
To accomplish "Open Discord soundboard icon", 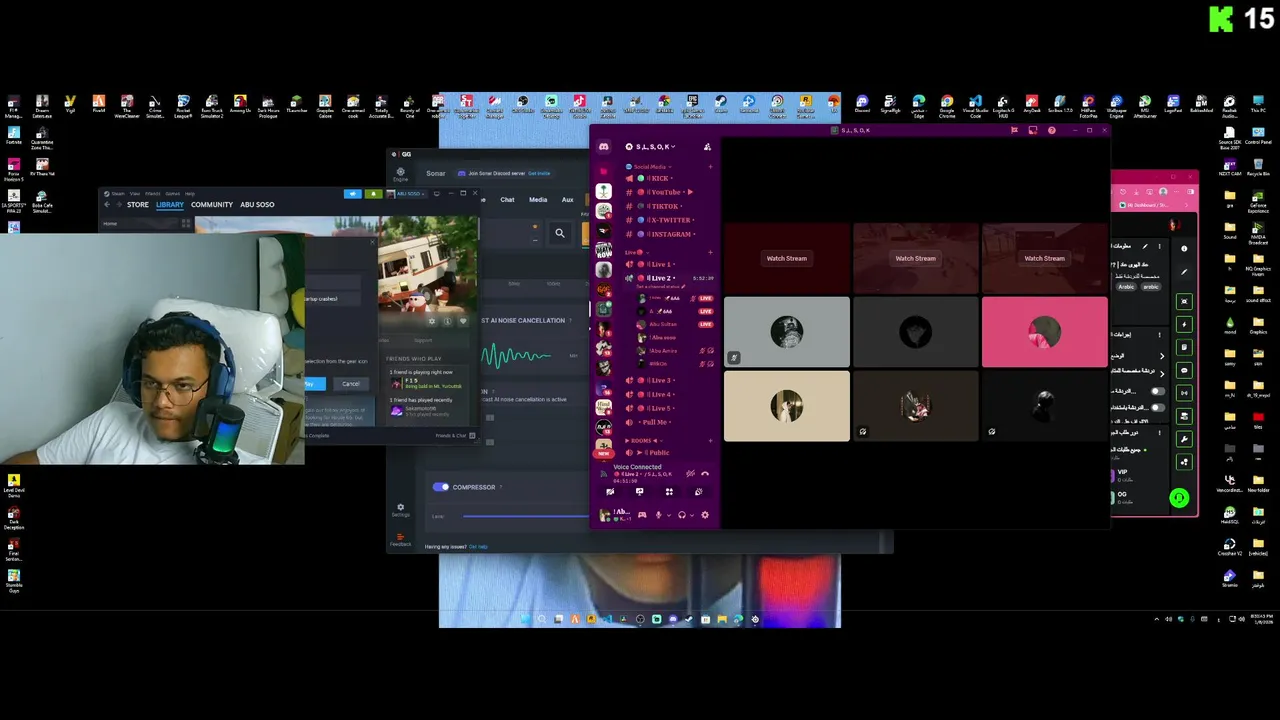I will point(698,492).
